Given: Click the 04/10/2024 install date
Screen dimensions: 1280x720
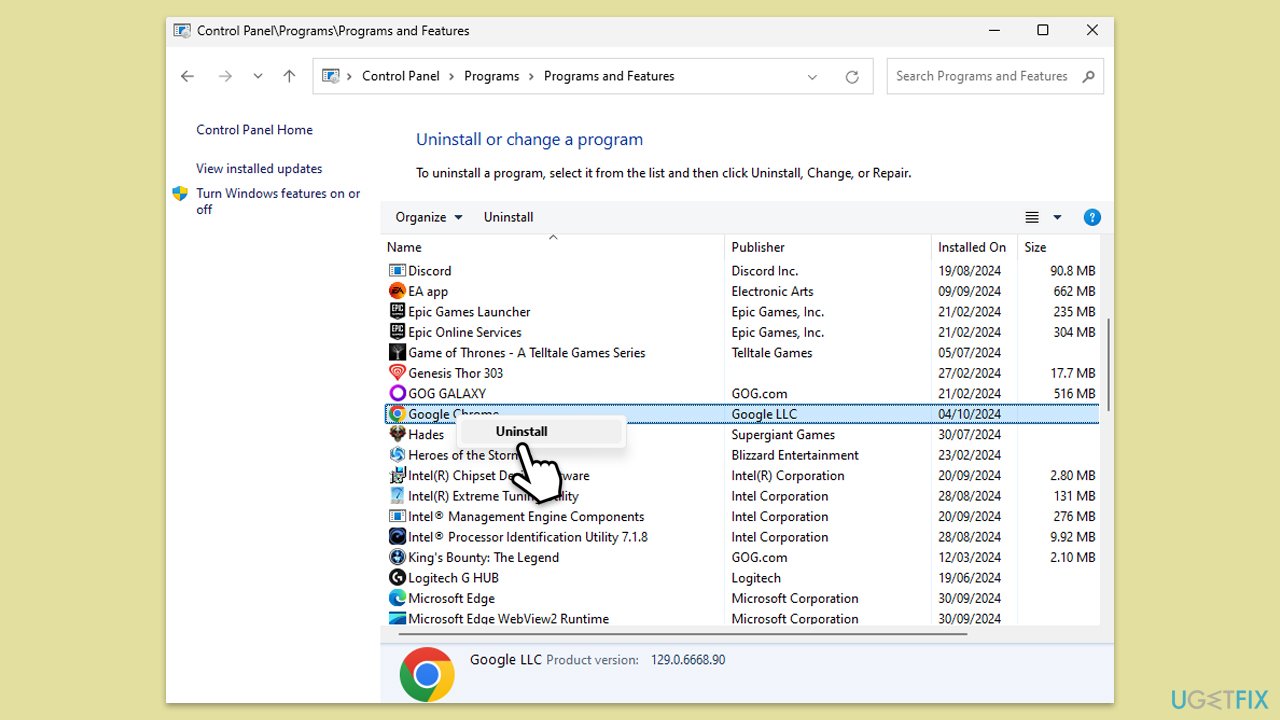Looking at the screenshot, I should (969, 414).
